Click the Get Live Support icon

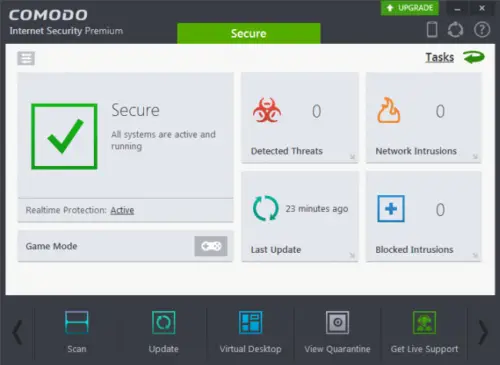click(x=424, y=322)
